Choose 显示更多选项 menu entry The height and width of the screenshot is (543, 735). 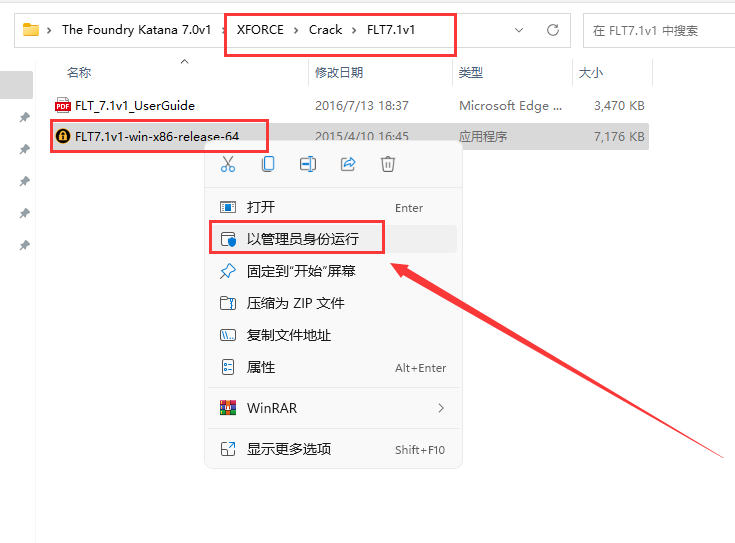coord(333,449)
